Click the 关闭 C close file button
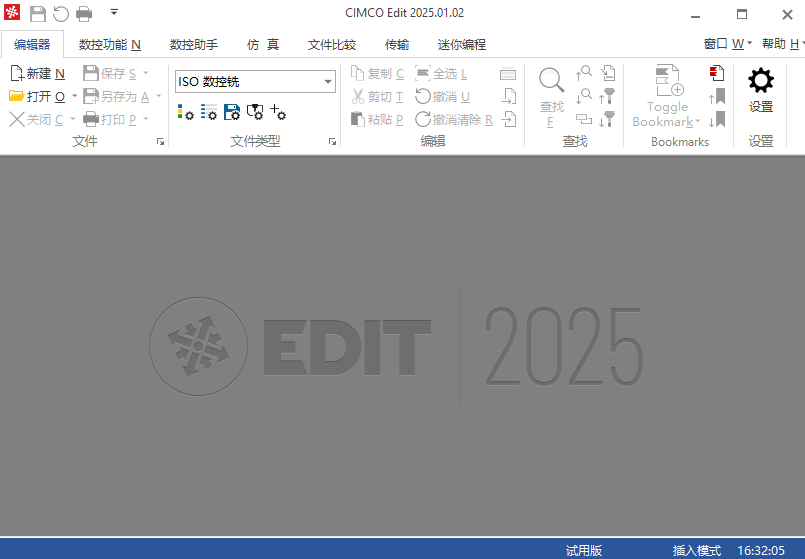This screenshot has height=559, width=805. 36,120
